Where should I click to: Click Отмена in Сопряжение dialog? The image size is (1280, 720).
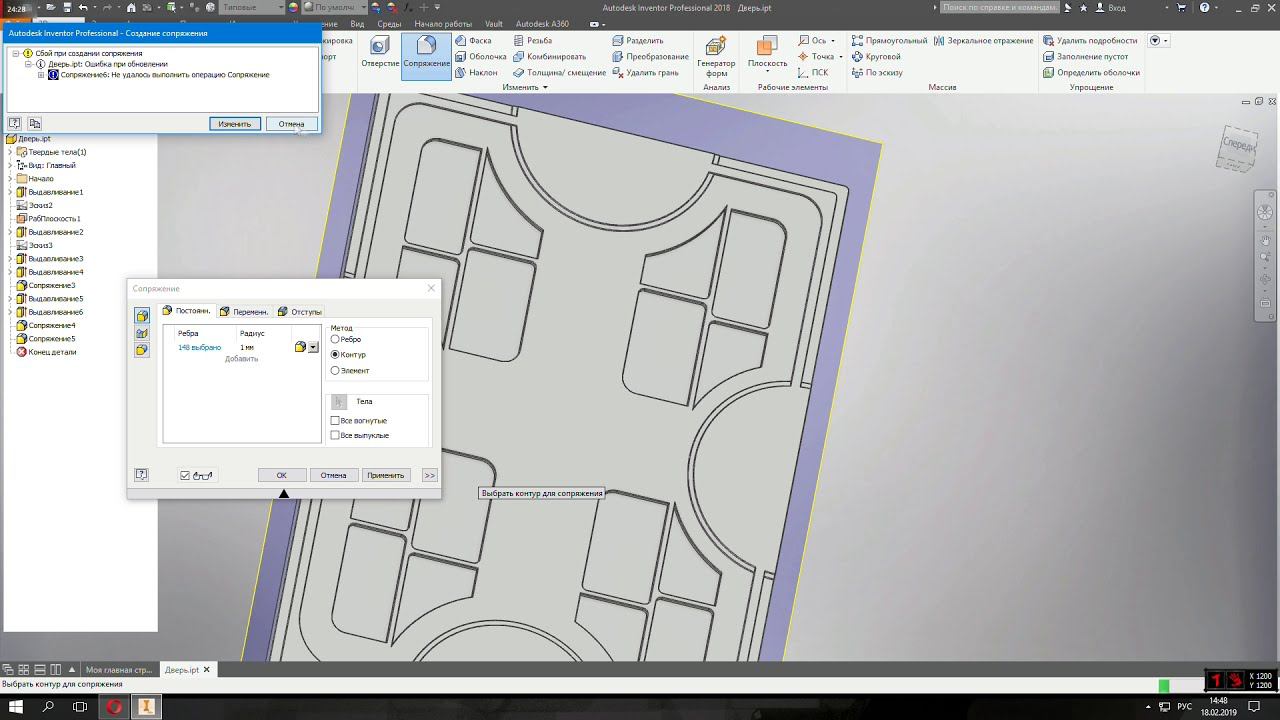pos(334,476)
